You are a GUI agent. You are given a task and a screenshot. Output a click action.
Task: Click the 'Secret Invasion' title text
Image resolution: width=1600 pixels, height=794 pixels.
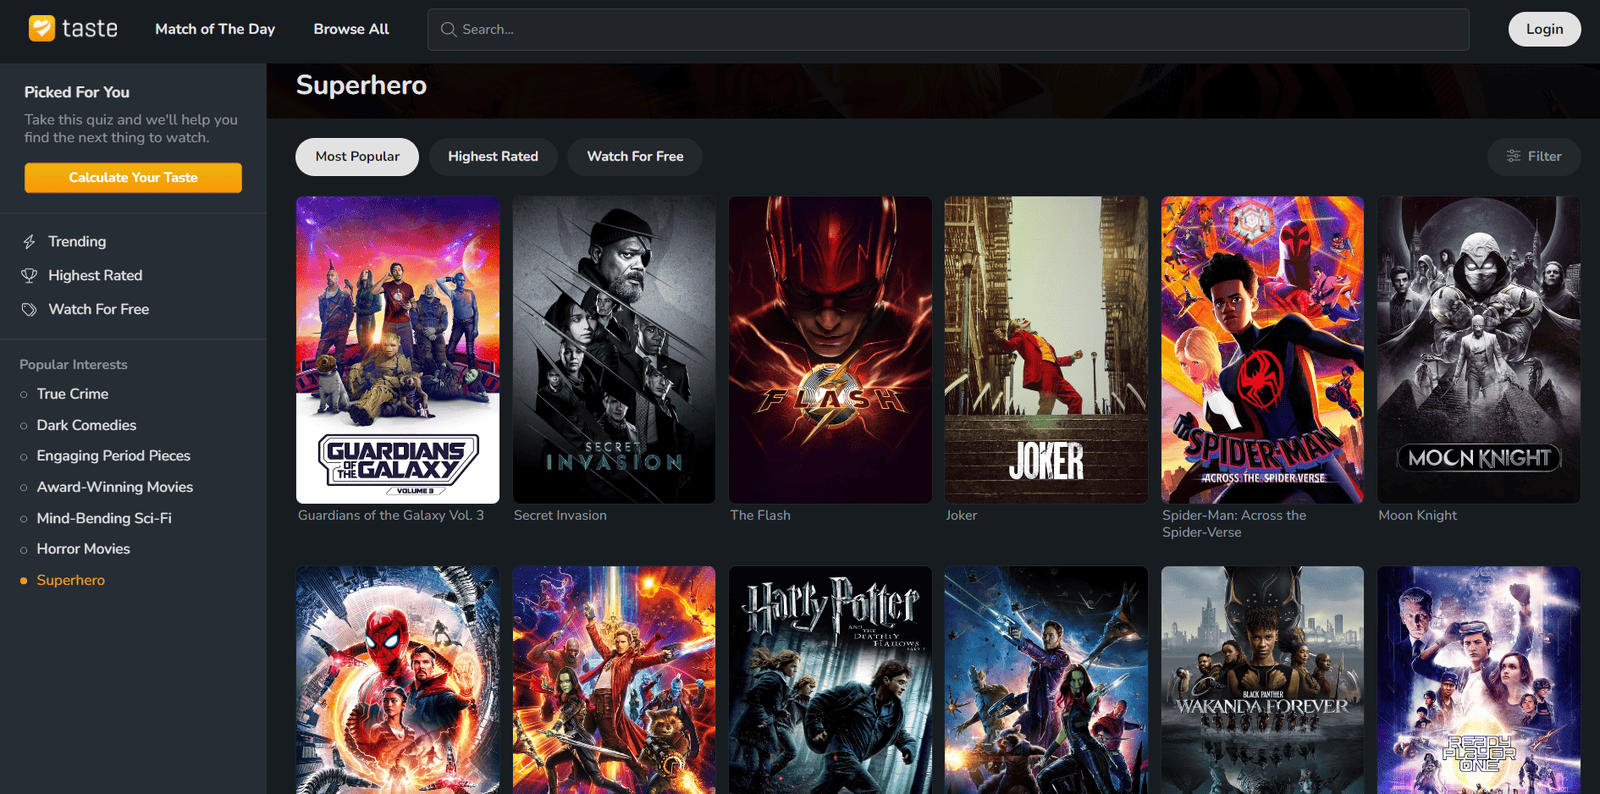pyautogui.click(x=560, y=516)
